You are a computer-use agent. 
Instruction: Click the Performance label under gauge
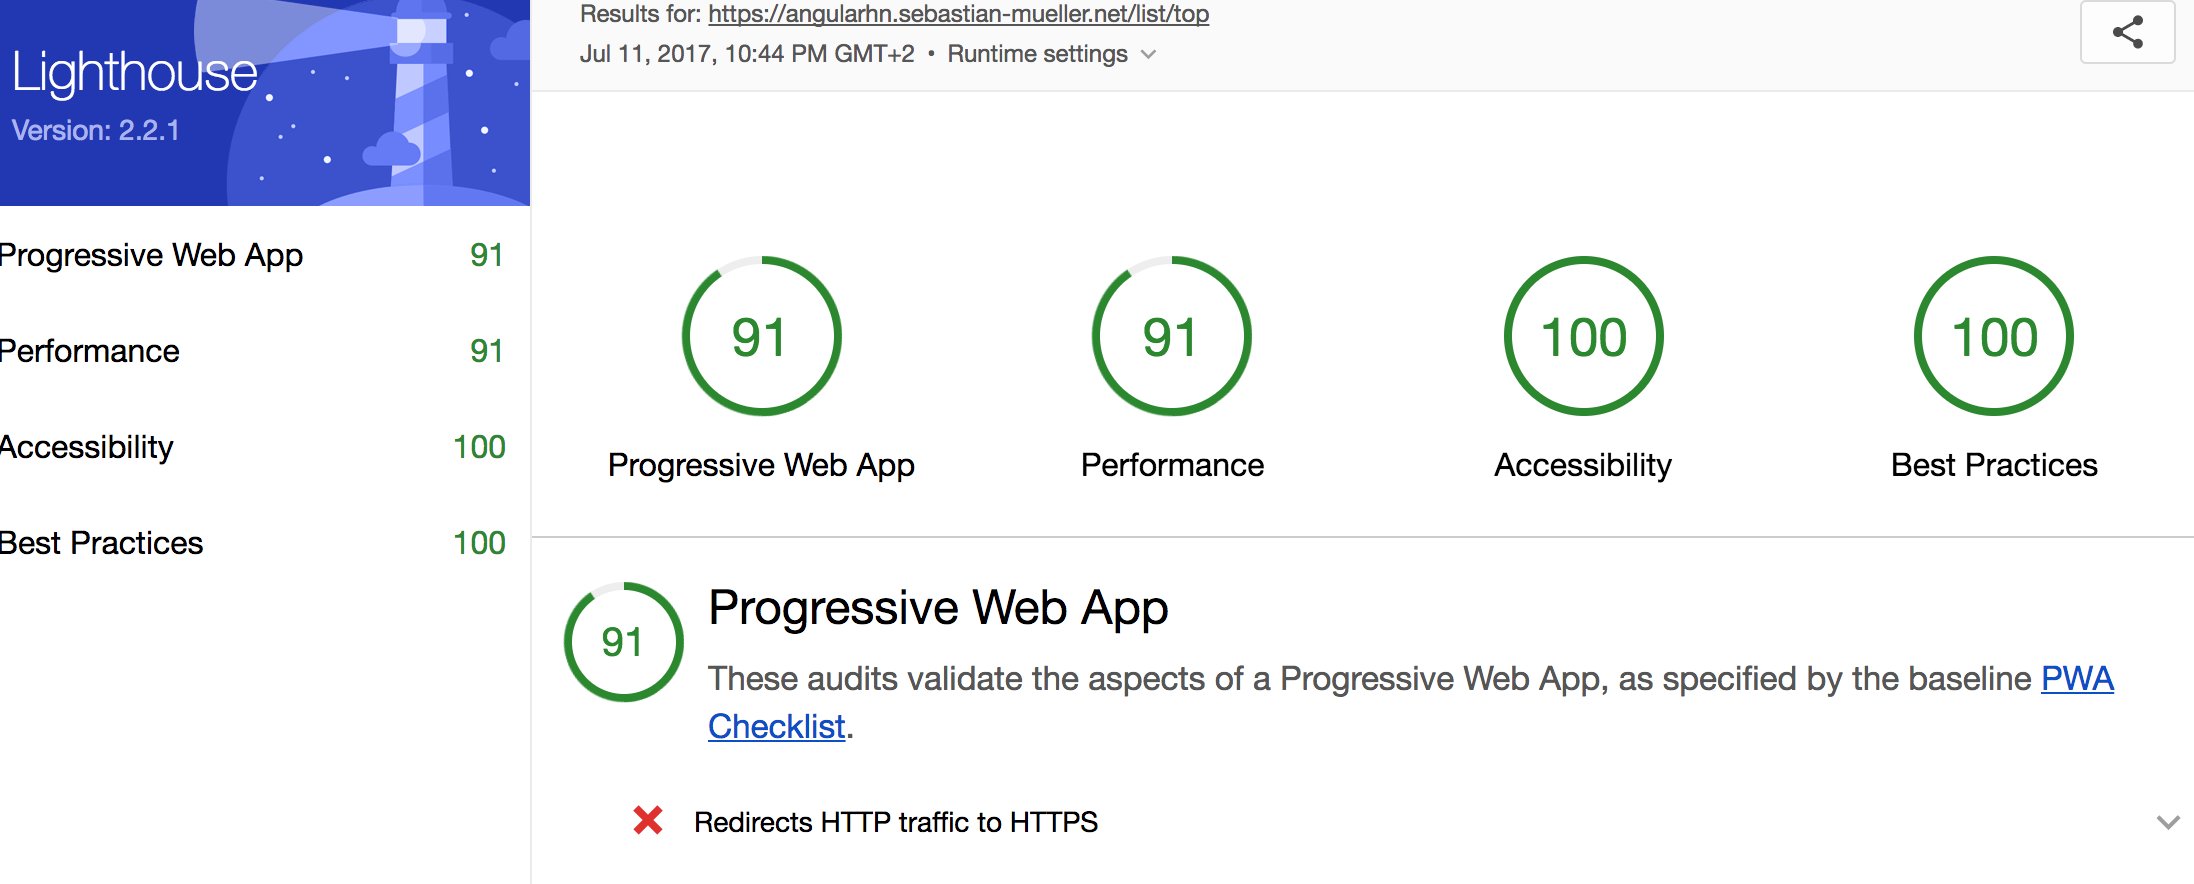click(1172, 465)
